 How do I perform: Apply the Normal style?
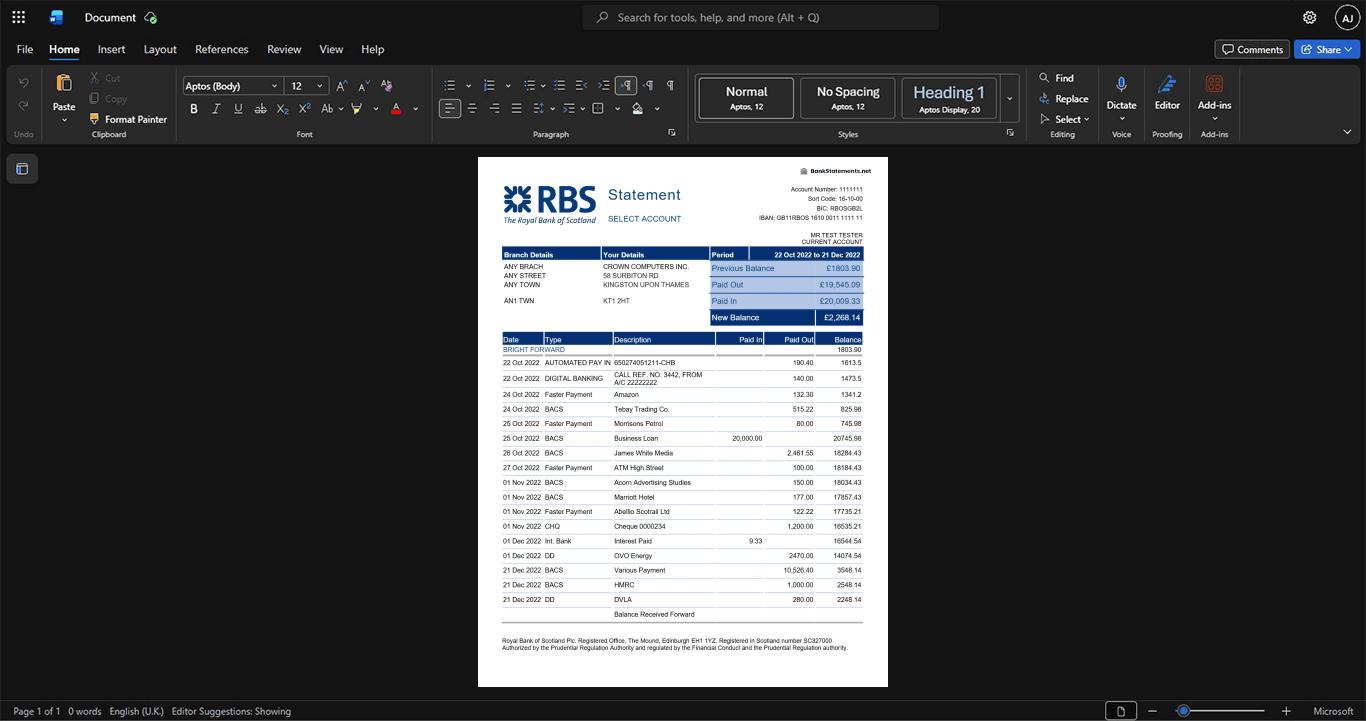tap(746, 98)
